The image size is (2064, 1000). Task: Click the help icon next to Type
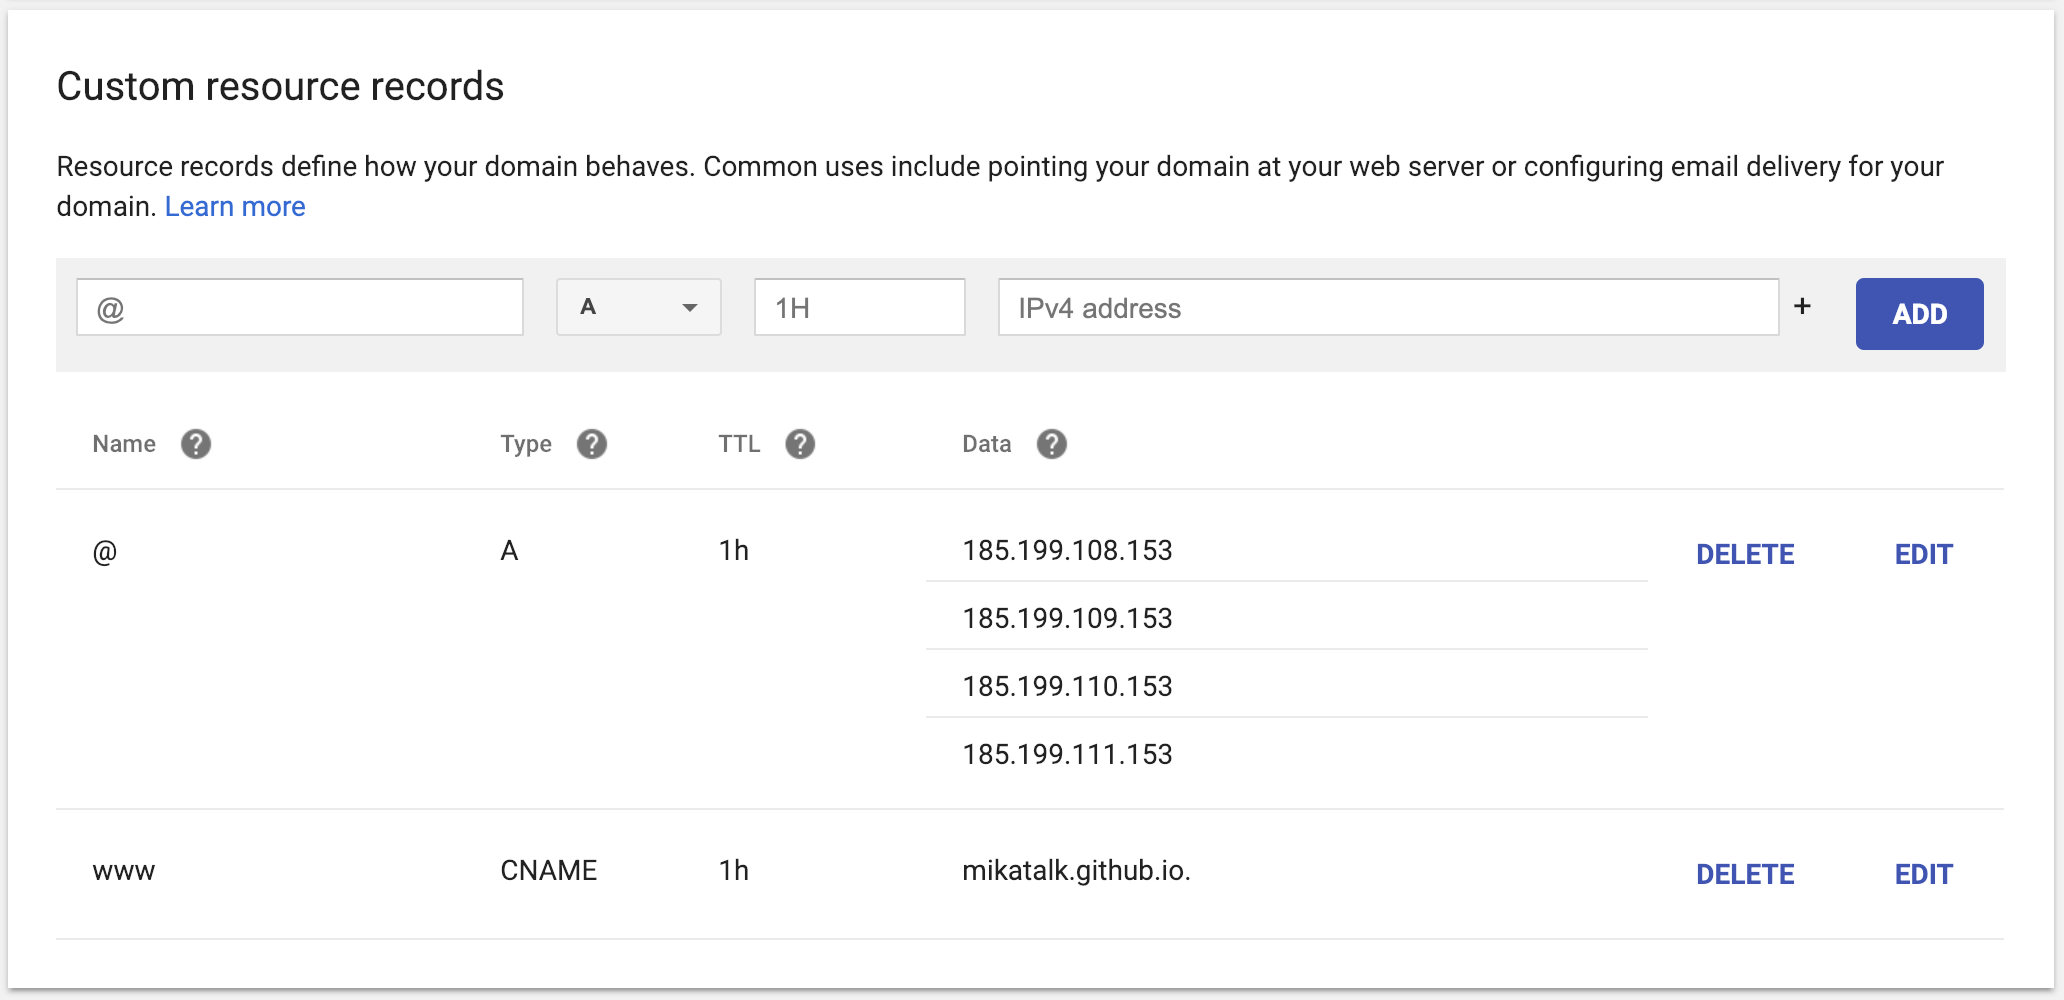(591, 444)
